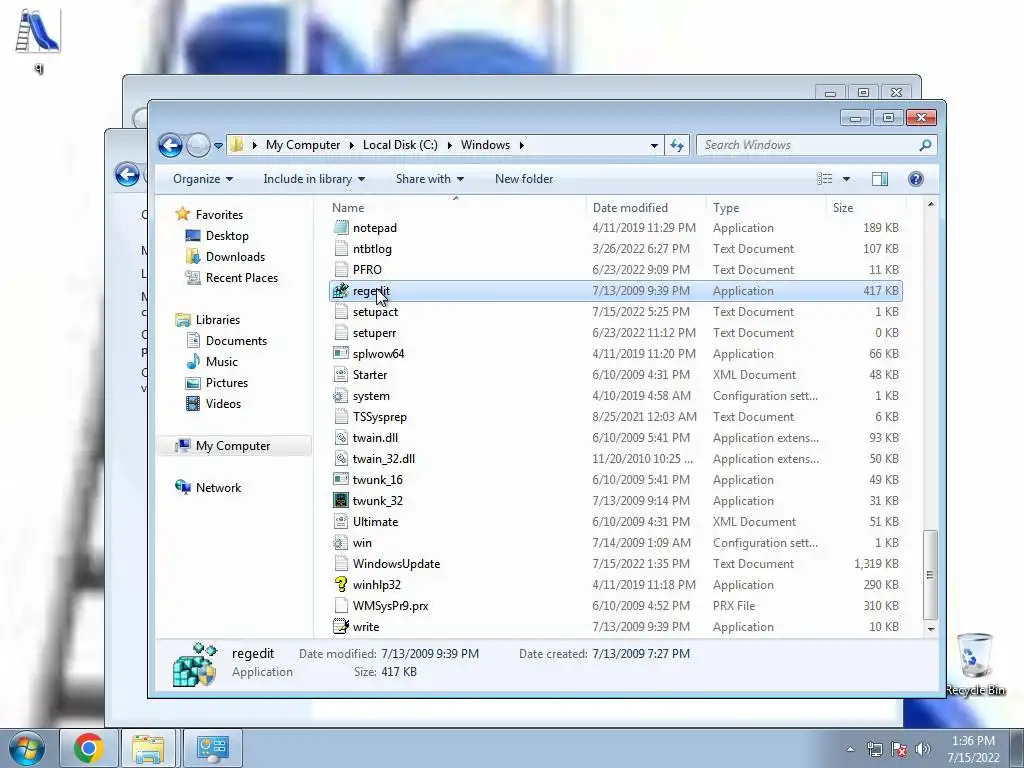The width and height of the screenshot is (1024, 768).
Task: Sort by Date modified column header
Action: (x=630, y=208)
